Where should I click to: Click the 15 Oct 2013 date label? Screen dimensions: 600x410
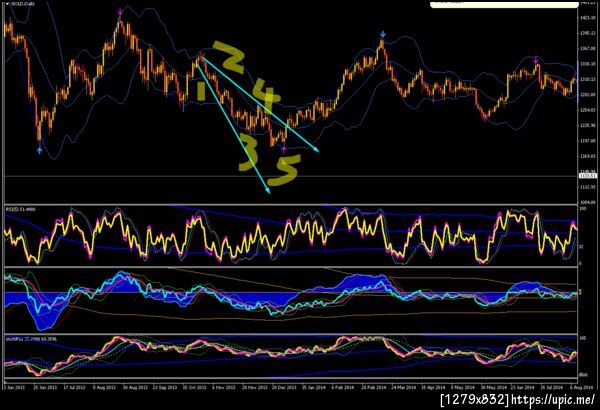pos(194,387)
